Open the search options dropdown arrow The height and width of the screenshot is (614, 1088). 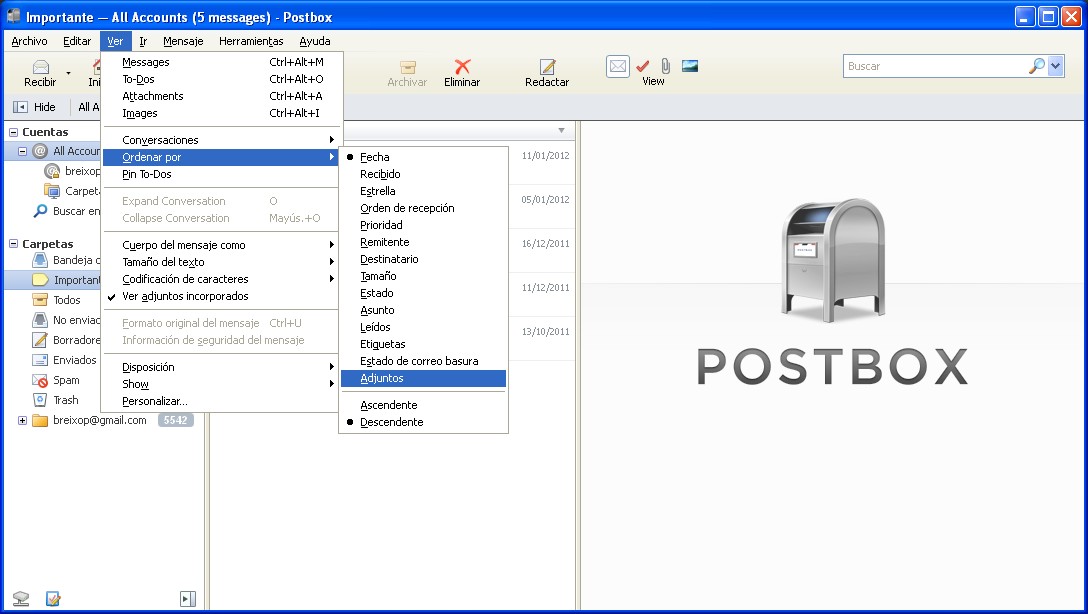[x=1055, y=66]
